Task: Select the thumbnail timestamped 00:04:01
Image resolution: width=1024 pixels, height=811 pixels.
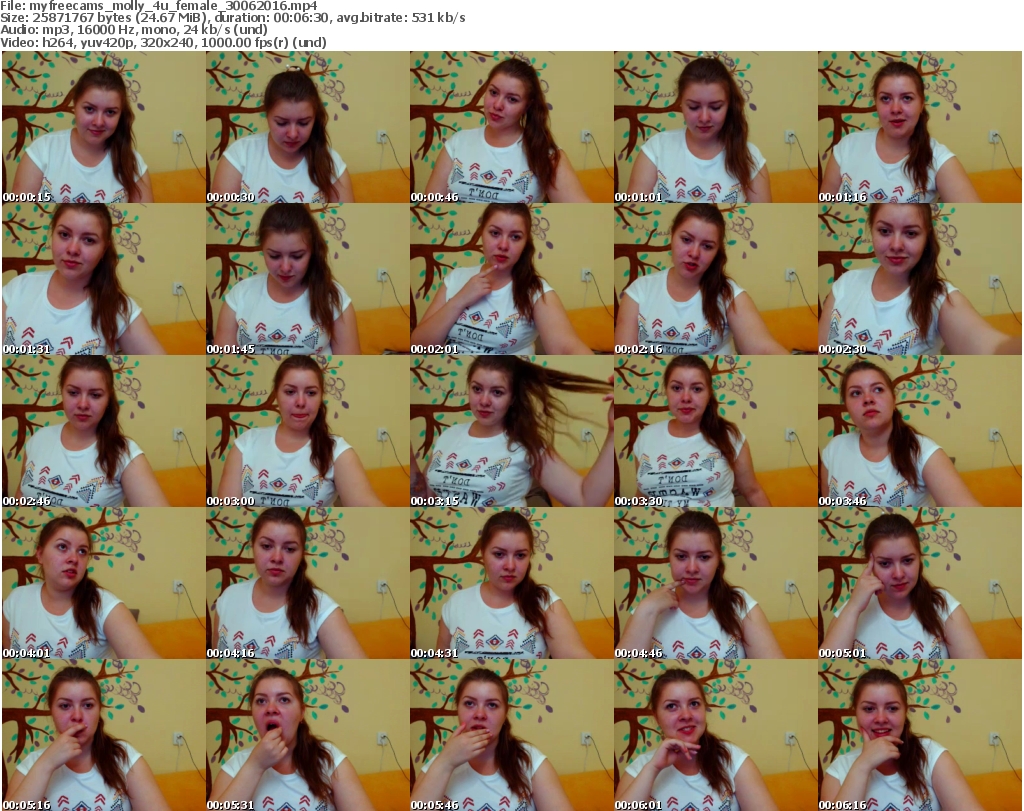Action: click(104, 583)
